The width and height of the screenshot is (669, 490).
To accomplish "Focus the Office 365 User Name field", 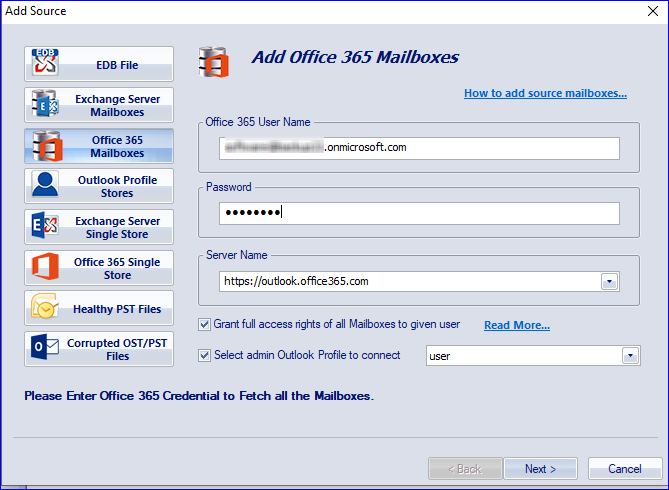I will [419, 148].
